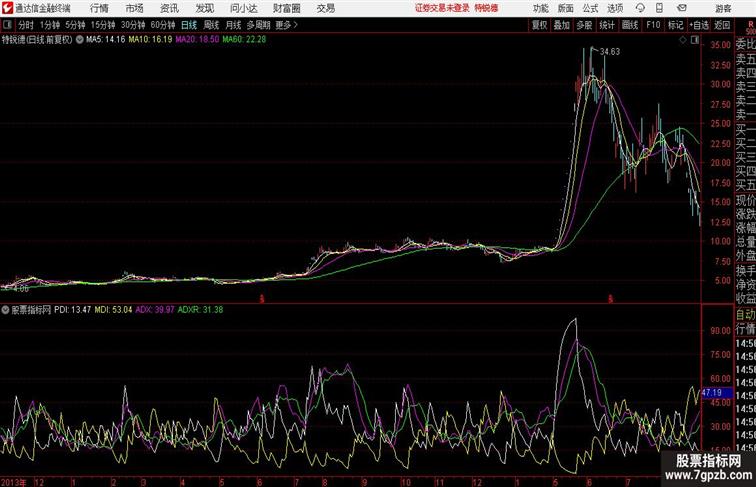The image size is (756, 487).
Task: Open the 交易 menu
Action: 325,8
